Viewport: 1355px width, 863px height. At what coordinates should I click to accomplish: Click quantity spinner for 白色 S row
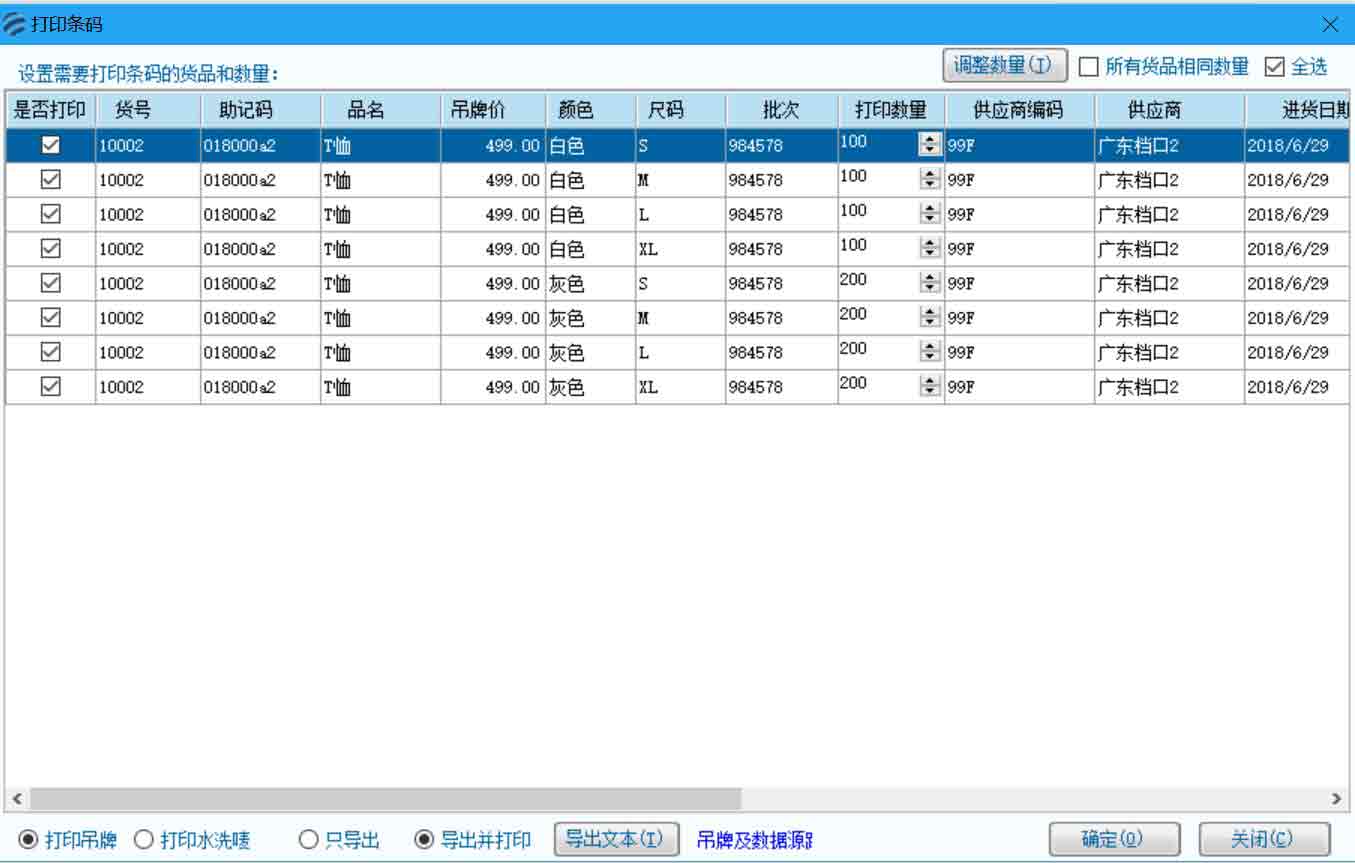(930, 146)
